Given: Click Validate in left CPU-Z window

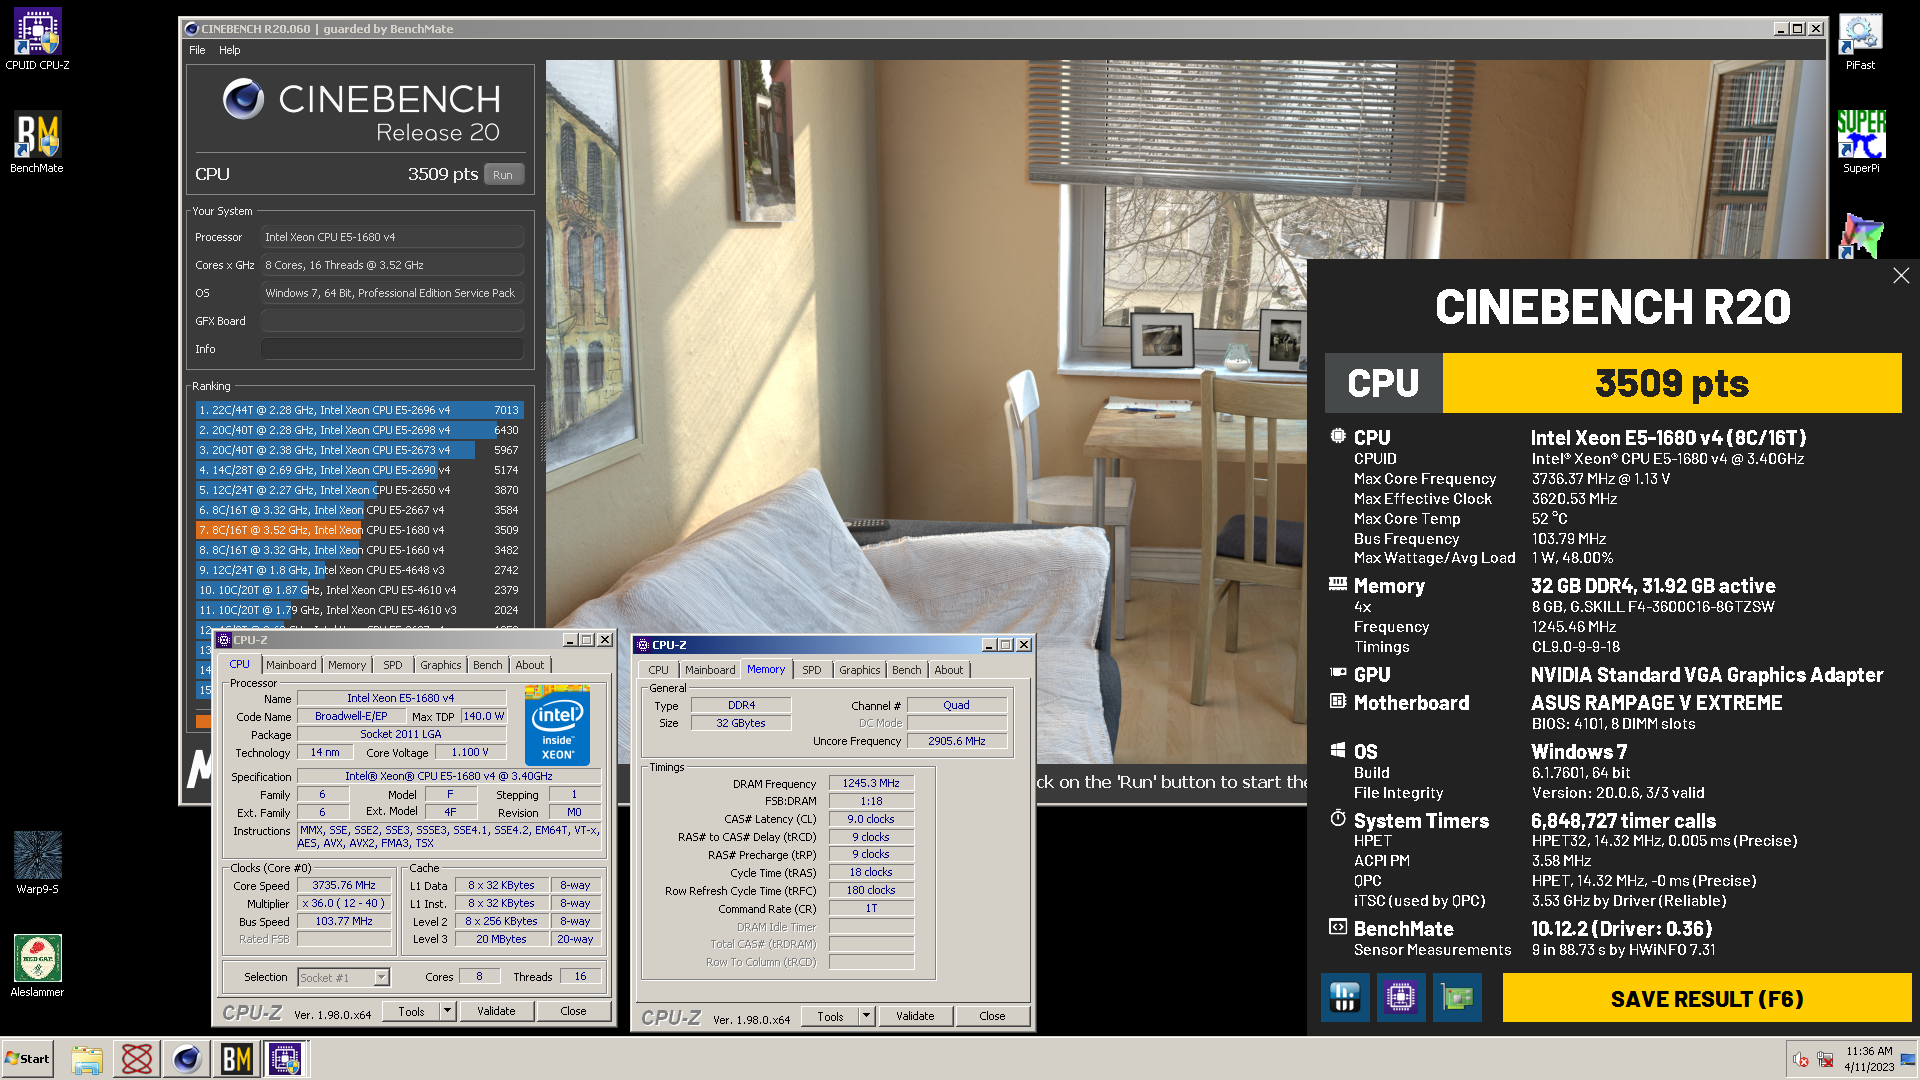Looking at the screenshot, I should [496, 1011].
